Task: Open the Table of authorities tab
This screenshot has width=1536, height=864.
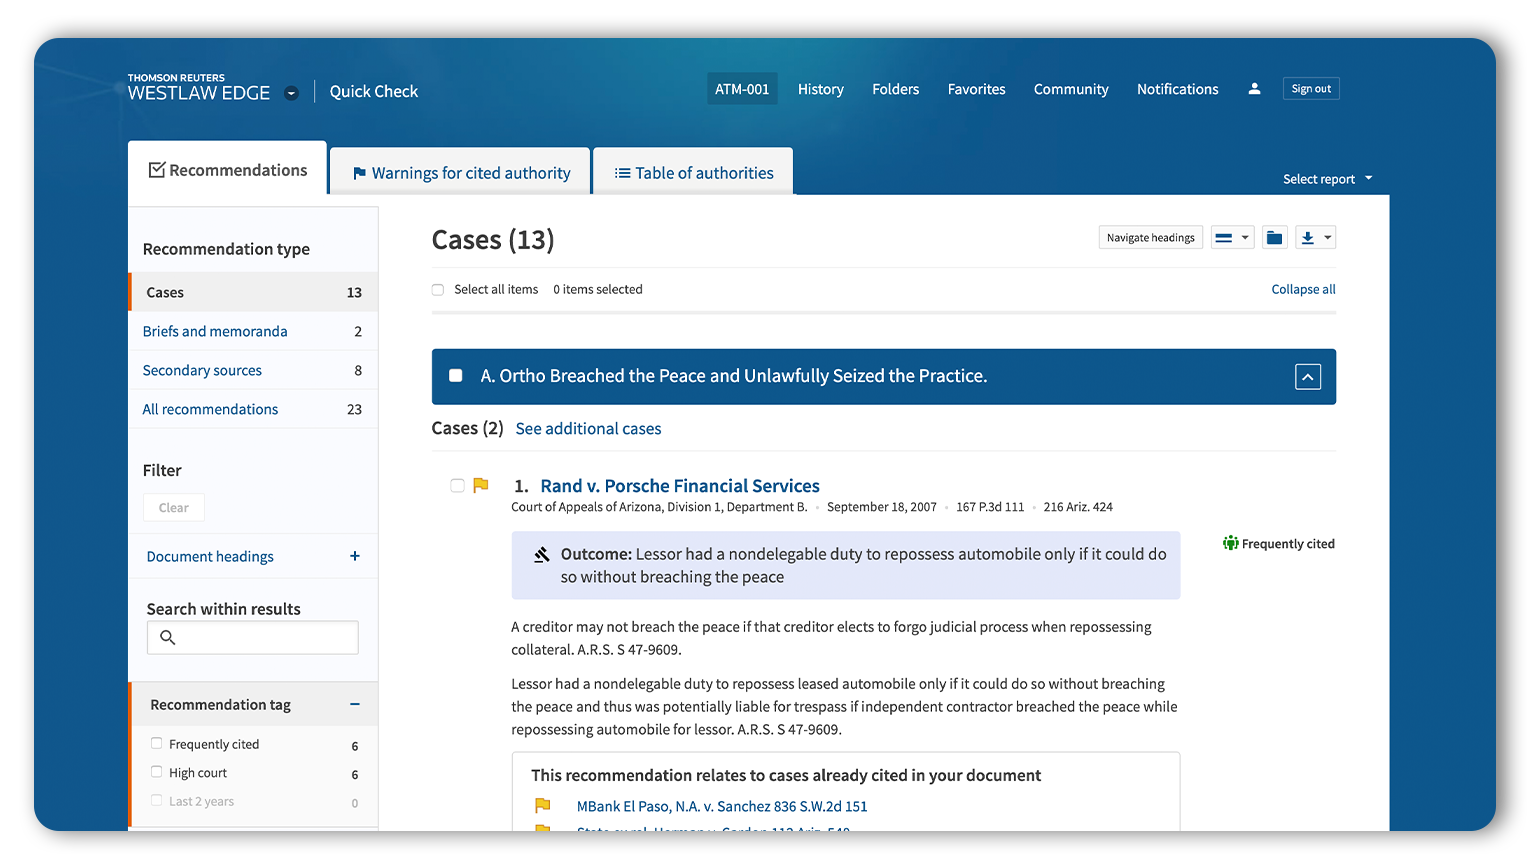Action: (x=694, y=173)
